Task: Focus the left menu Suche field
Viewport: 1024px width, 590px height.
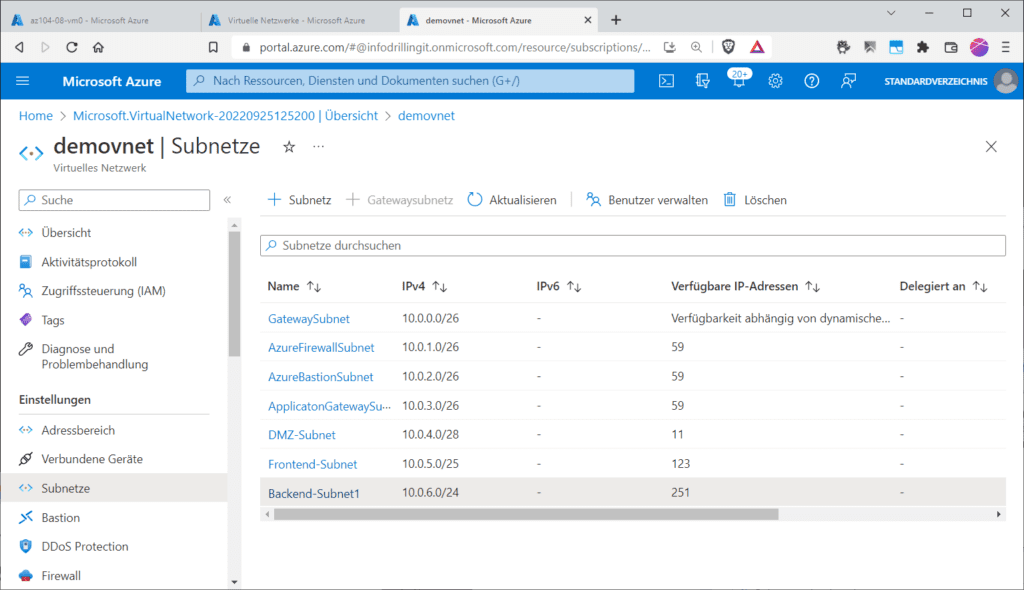Action: tap(114, 200)
